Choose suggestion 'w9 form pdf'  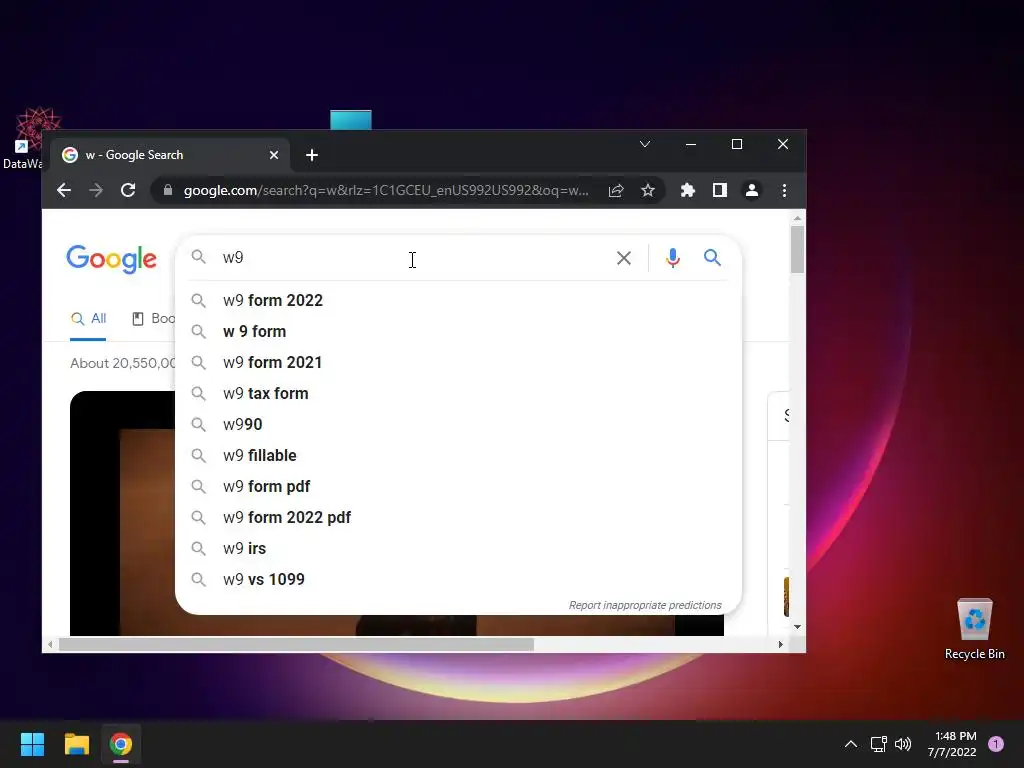point(458,487)
